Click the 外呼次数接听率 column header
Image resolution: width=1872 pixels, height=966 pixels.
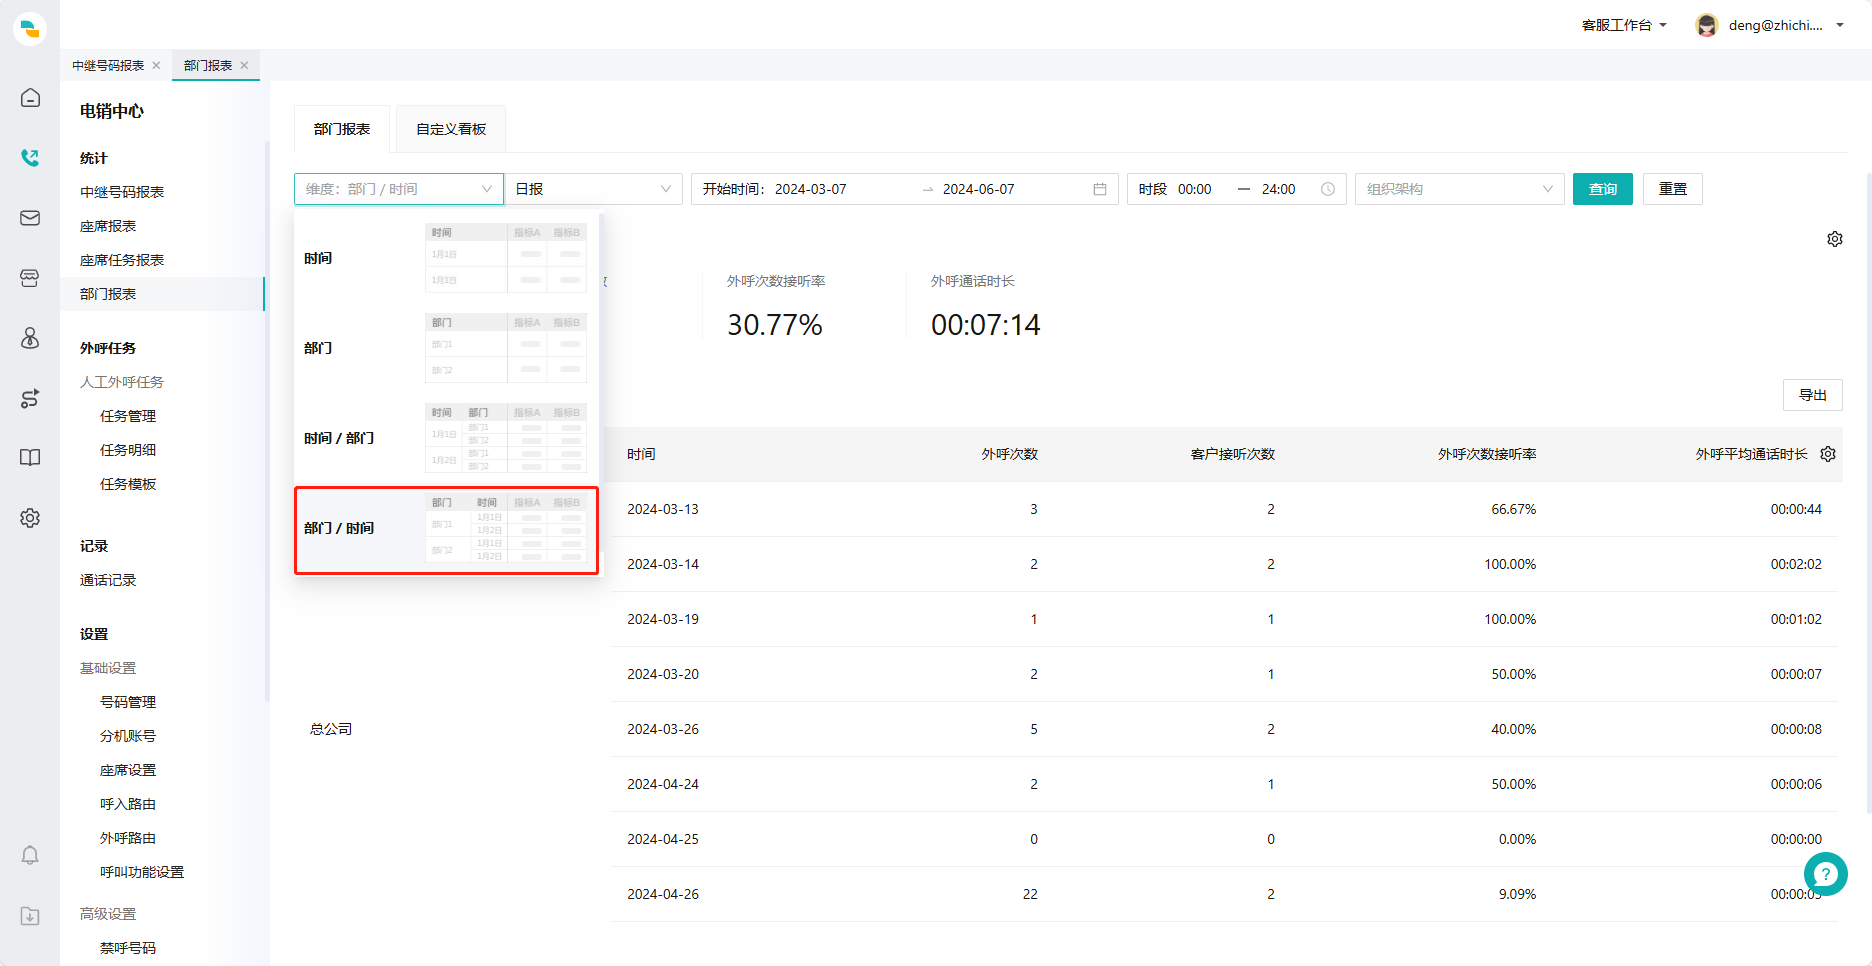tap(1487, 454)
